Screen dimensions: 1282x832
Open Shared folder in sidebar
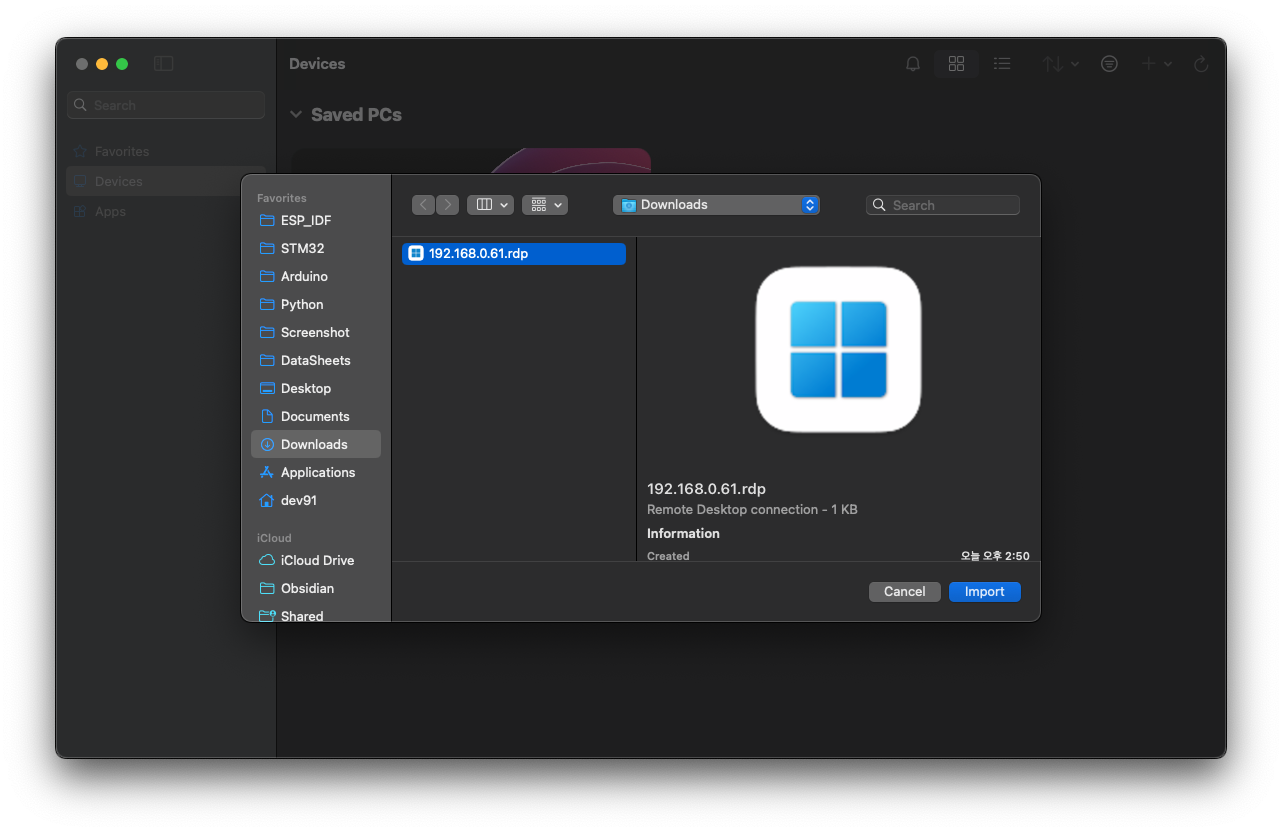[316, 614]
